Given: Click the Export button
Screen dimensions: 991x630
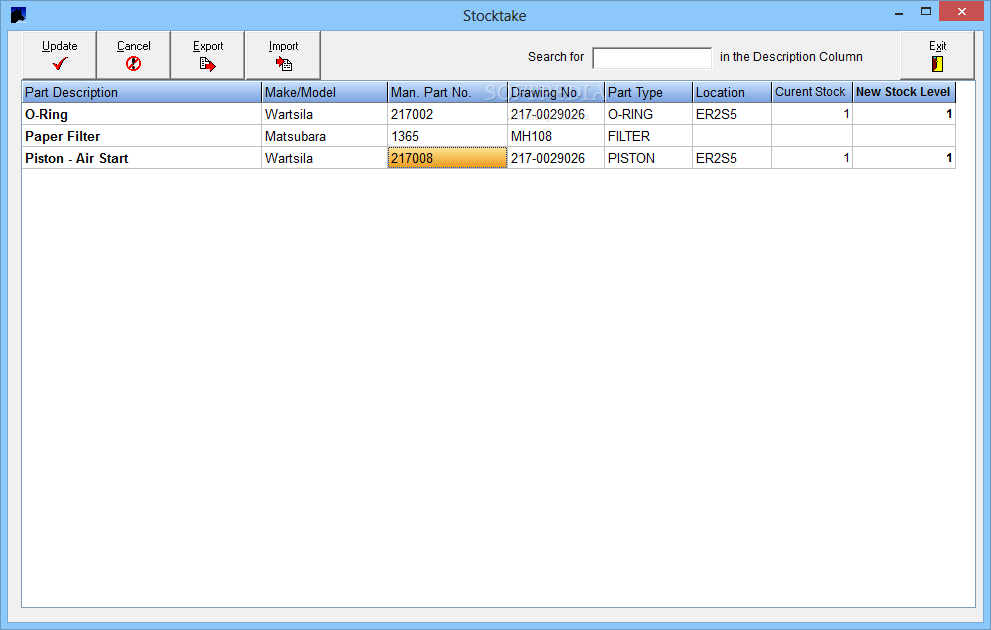Looking at the screenshot, I should pyautogui.click(x=208, y=55).
